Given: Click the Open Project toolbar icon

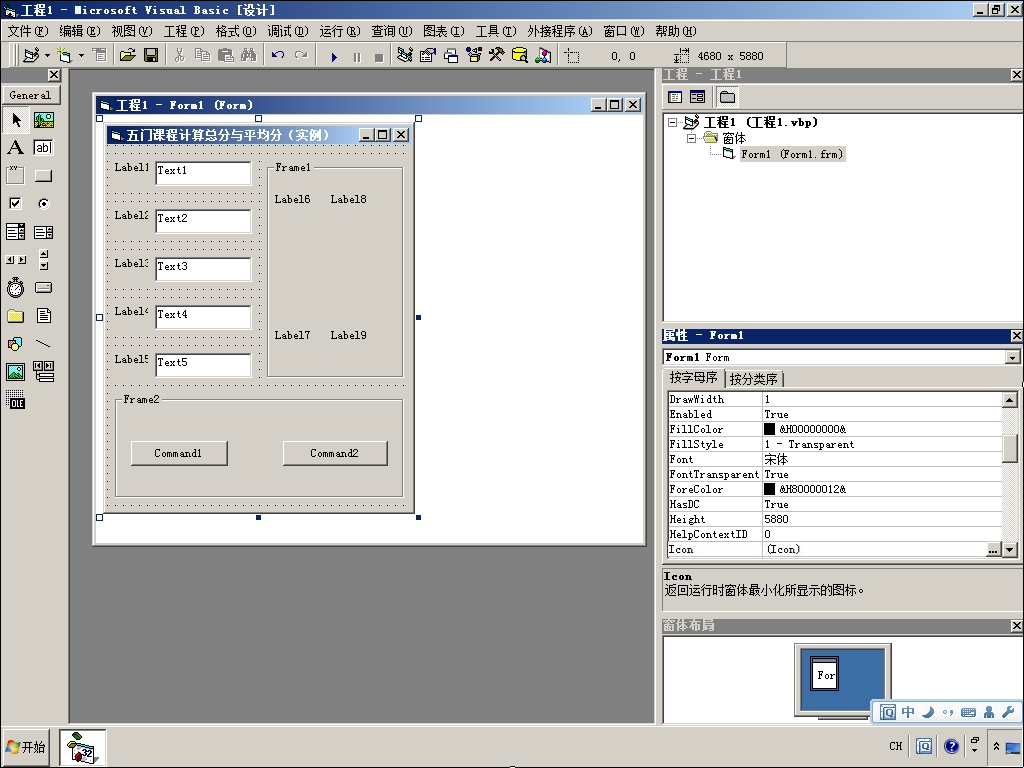Looking at the screenshot, I should pos(127,56).
